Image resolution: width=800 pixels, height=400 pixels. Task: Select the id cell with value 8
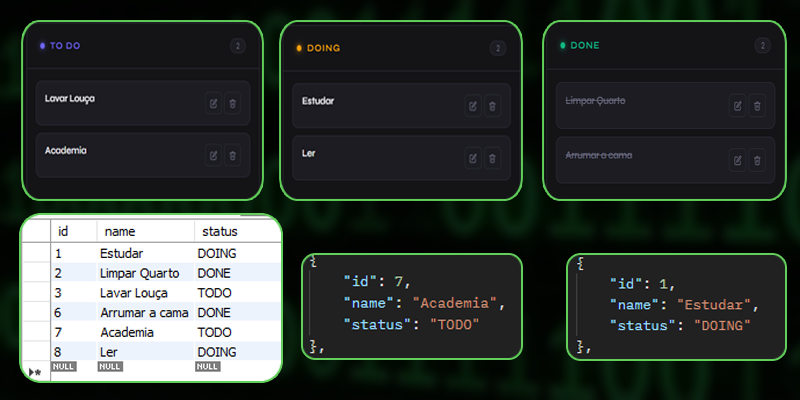[x=73, y=352]
